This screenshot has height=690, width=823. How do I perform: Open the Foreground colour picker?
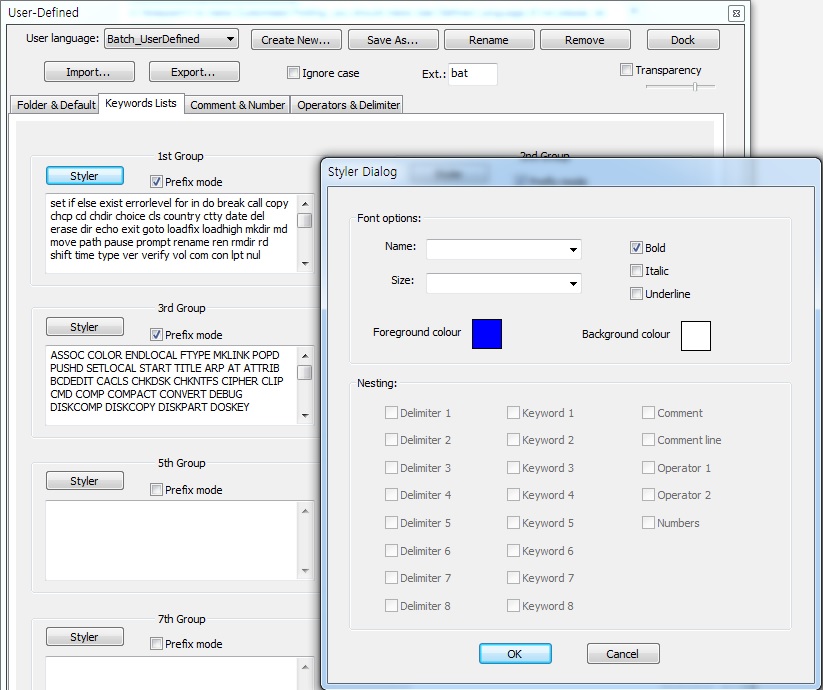click(486, 335)
